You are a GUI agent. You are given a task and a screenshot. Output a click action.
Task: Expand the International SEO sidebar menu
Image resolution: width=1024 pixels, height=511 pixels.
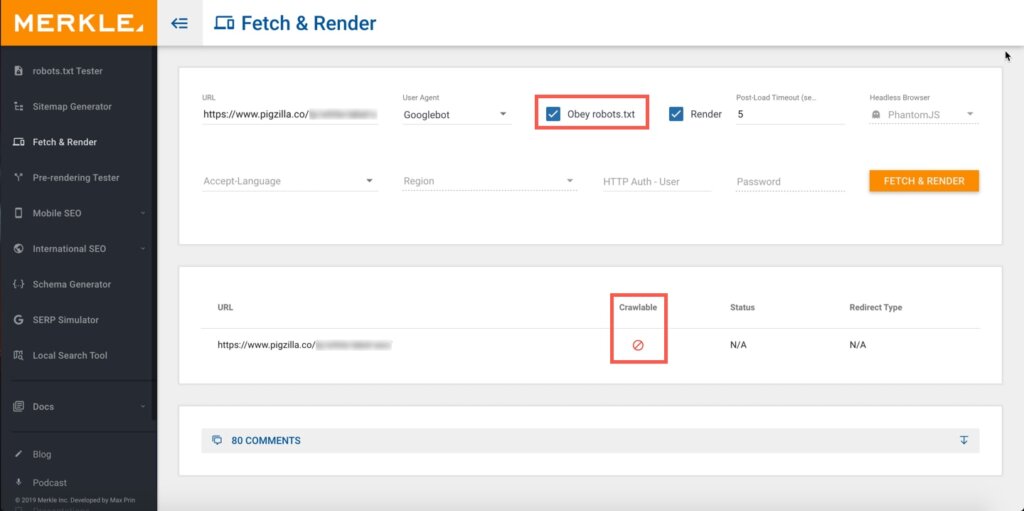78,249
